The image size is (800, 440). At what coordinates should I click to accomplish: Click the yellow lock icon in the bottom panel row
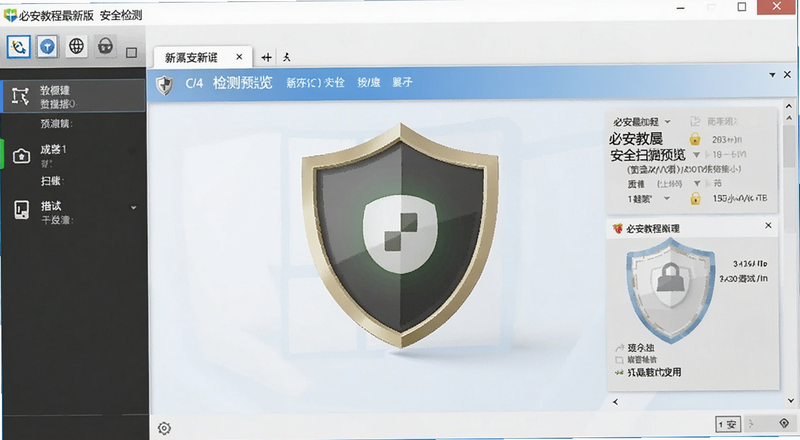coord(695,198)
